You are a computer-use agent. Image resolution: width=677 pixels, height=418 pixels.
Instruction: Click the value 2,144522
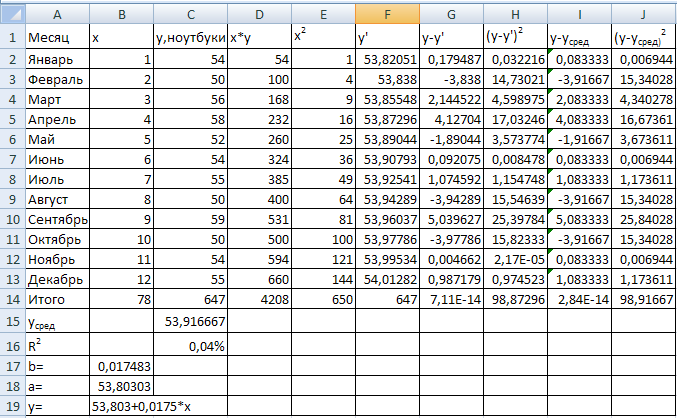(x=451, y=99)
